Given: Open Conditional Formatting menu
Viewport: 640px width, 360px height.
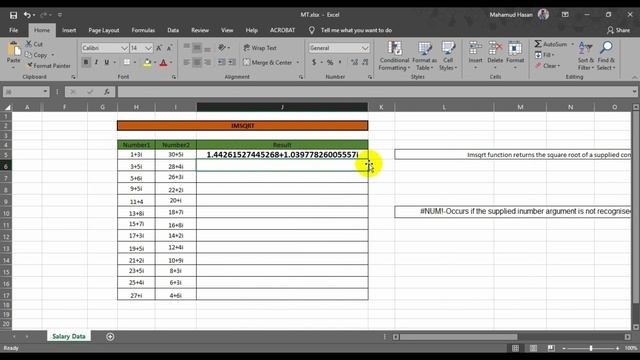Looking at the screenshot, I should [394, 56].
